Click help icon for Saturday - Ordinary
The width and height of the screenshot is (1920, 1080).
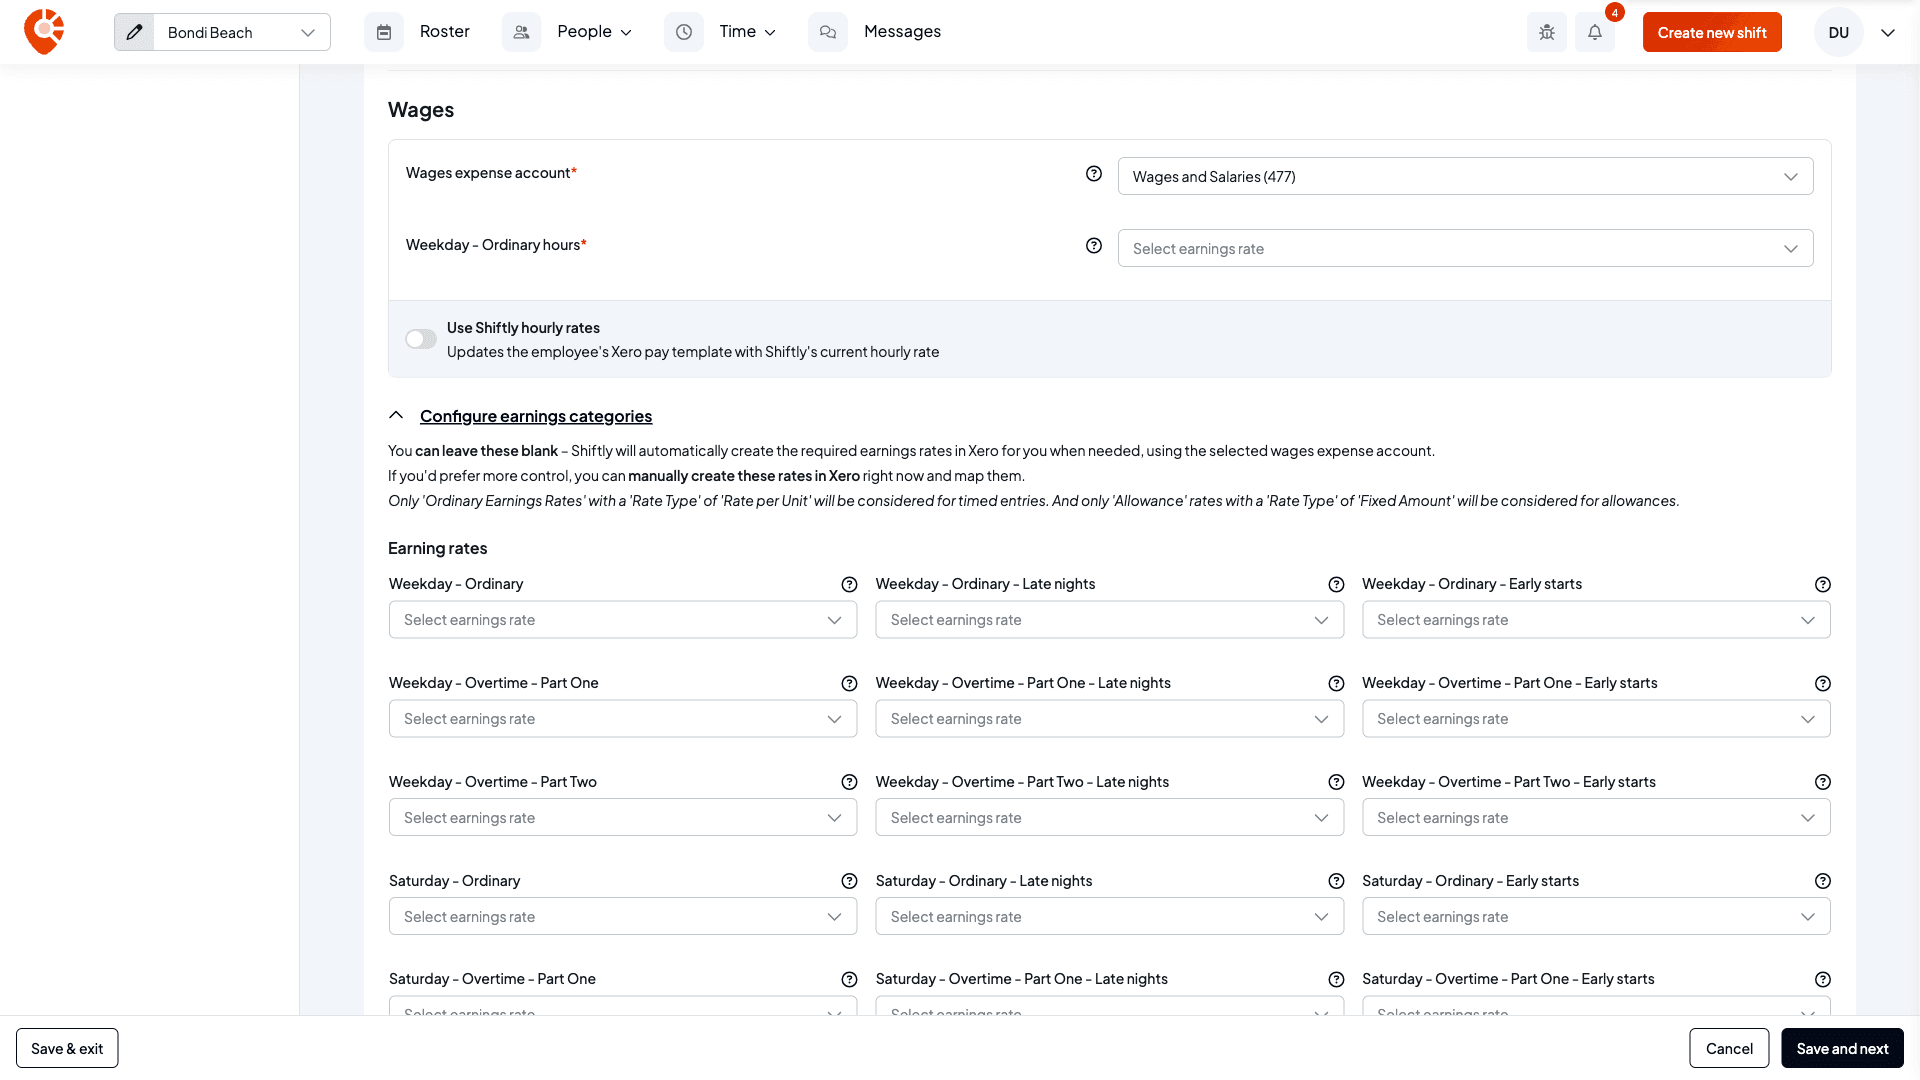pos(849,882)
